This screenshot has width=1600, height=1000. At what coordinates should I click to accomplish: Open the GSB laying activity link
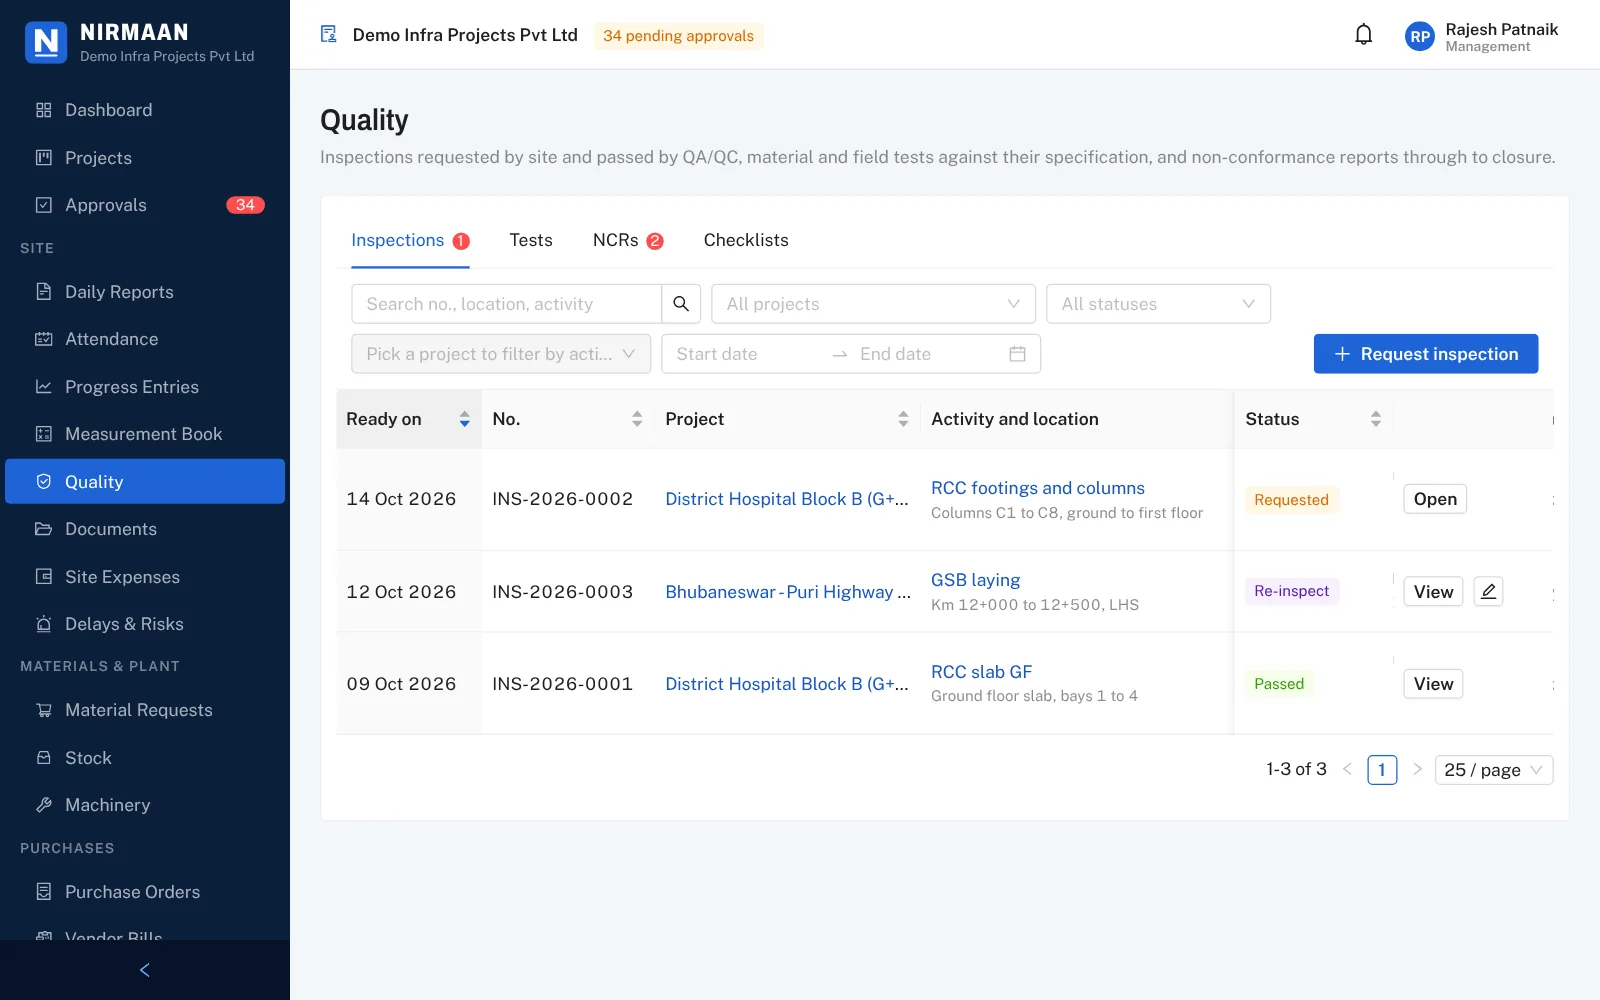click(x=976, y=580)
